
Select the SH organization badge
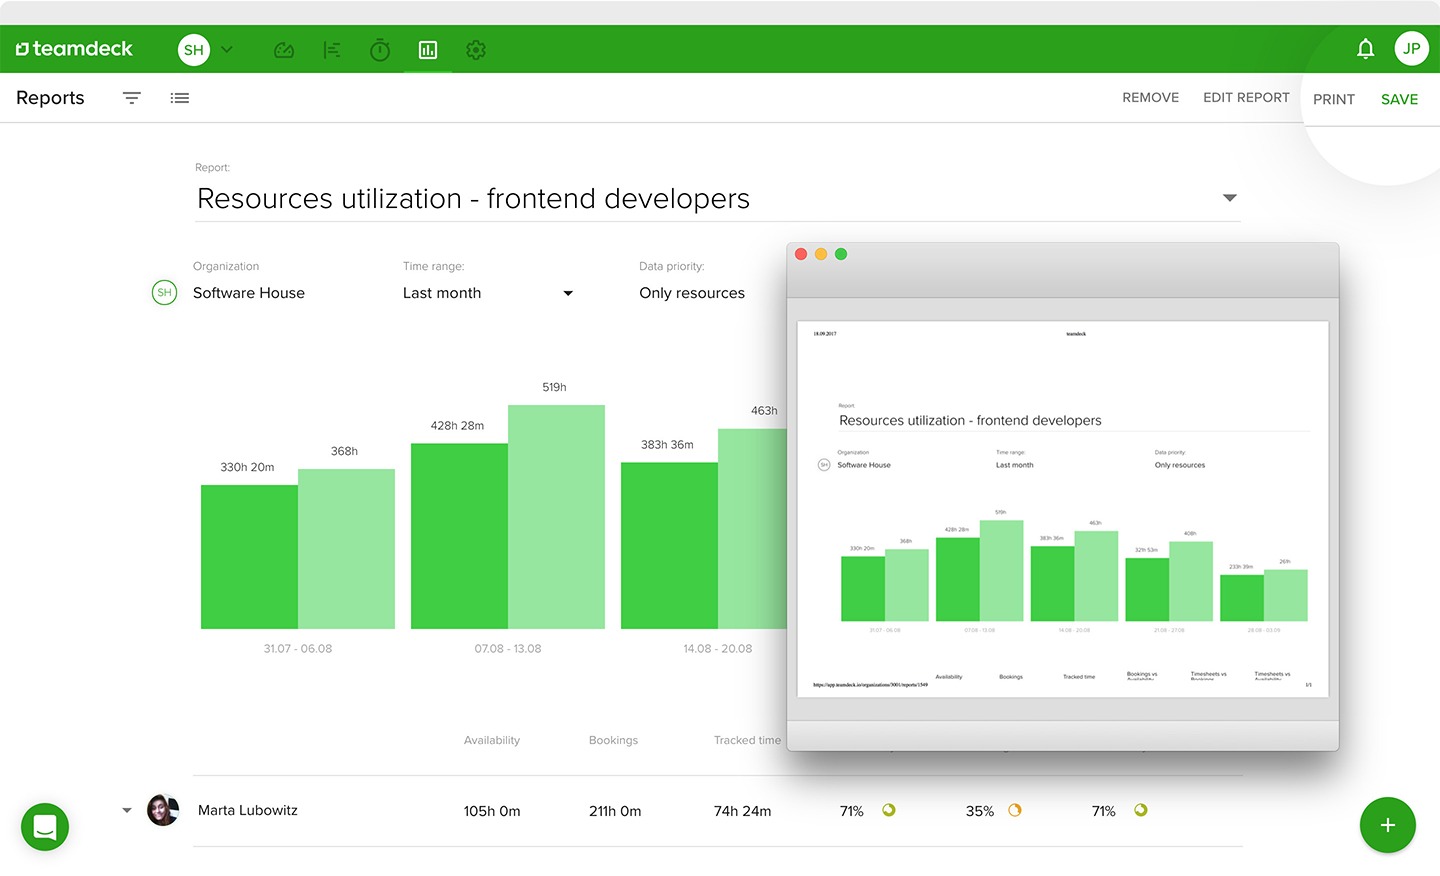(163, 292)
